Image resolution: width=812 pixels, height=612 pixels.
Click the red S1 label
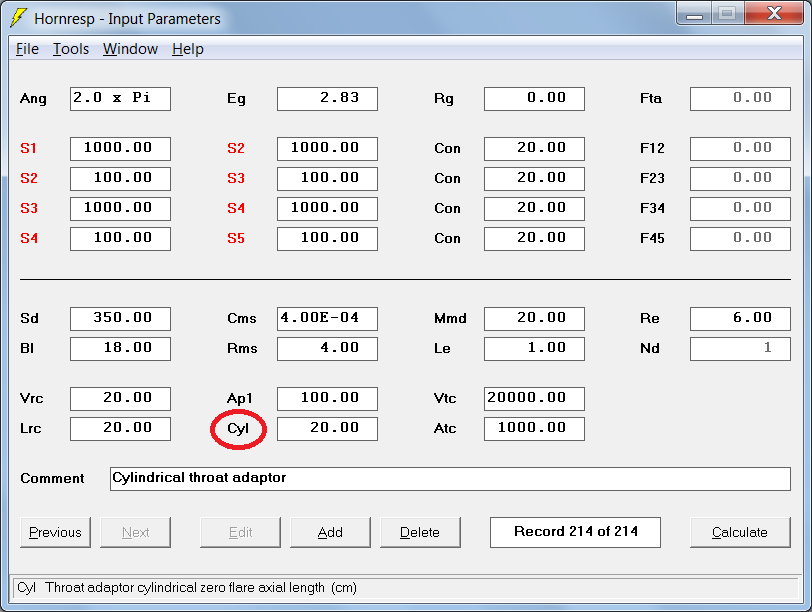pos(28,149)
